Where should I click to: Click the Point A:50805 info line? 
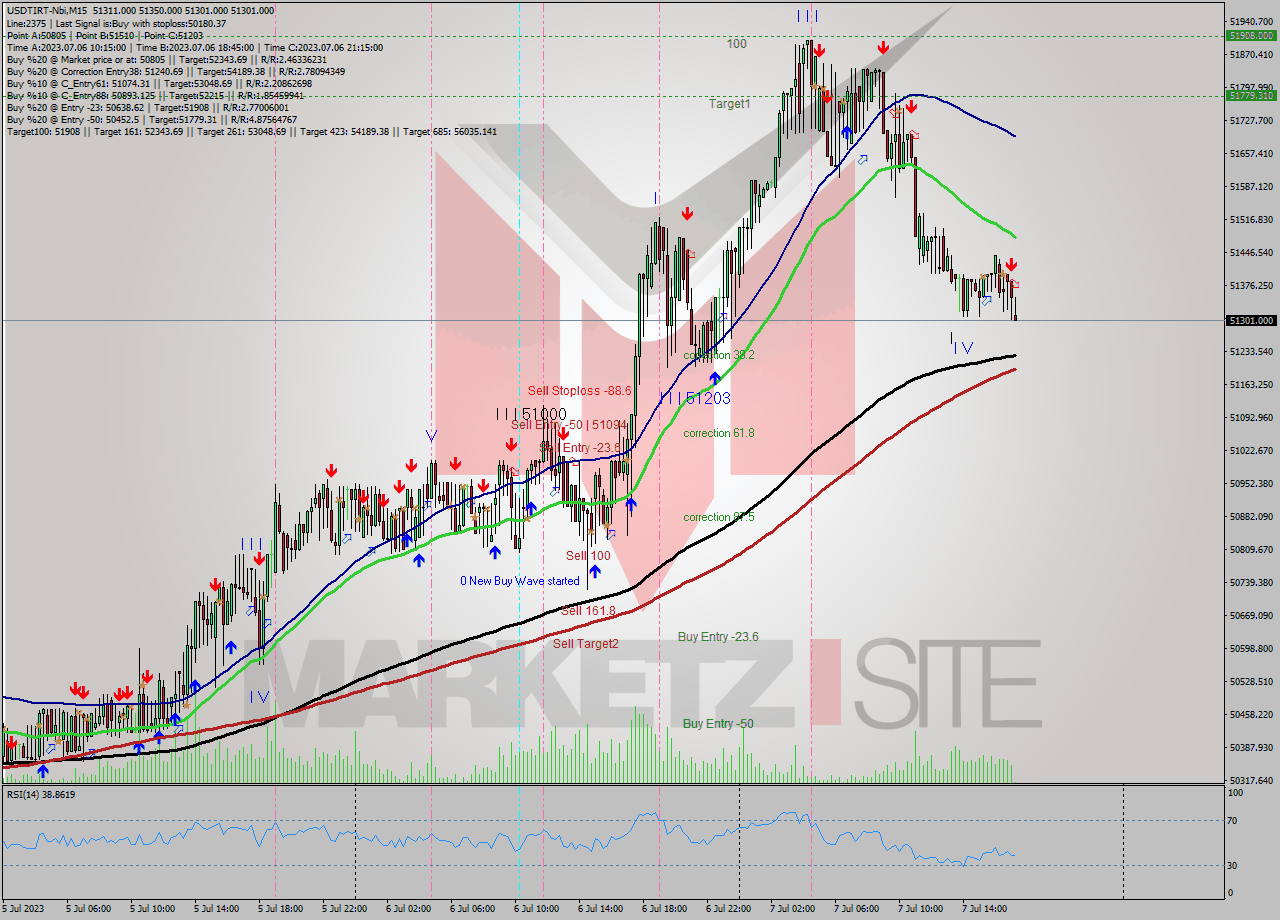(x=104, y=35)
